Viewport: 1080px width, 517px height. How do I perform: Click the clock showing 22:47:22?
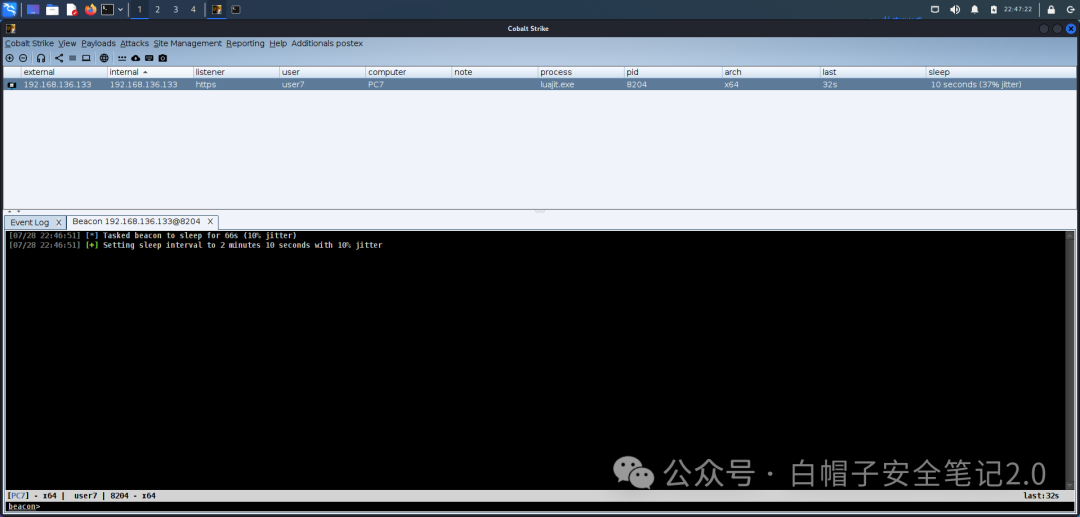[x=1018, y=10]
